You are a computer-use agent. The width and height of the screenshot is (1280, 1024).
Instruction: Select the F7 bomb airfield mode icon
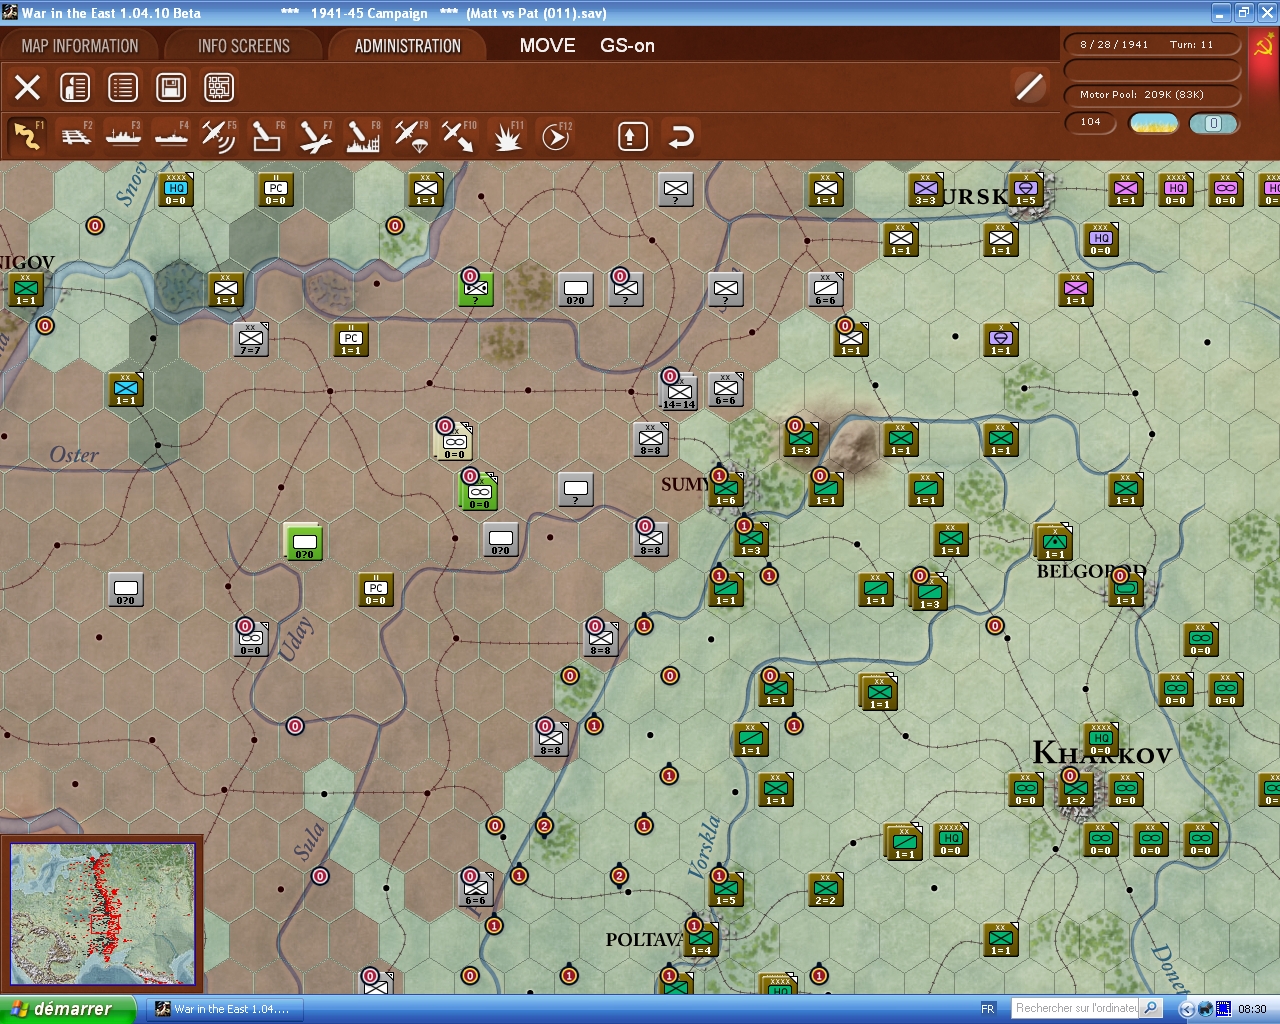tap(315, 136)
